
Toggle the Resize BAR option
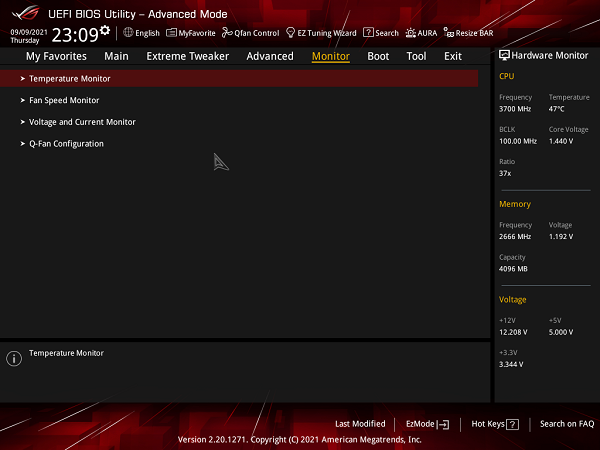tap(468, 33)
